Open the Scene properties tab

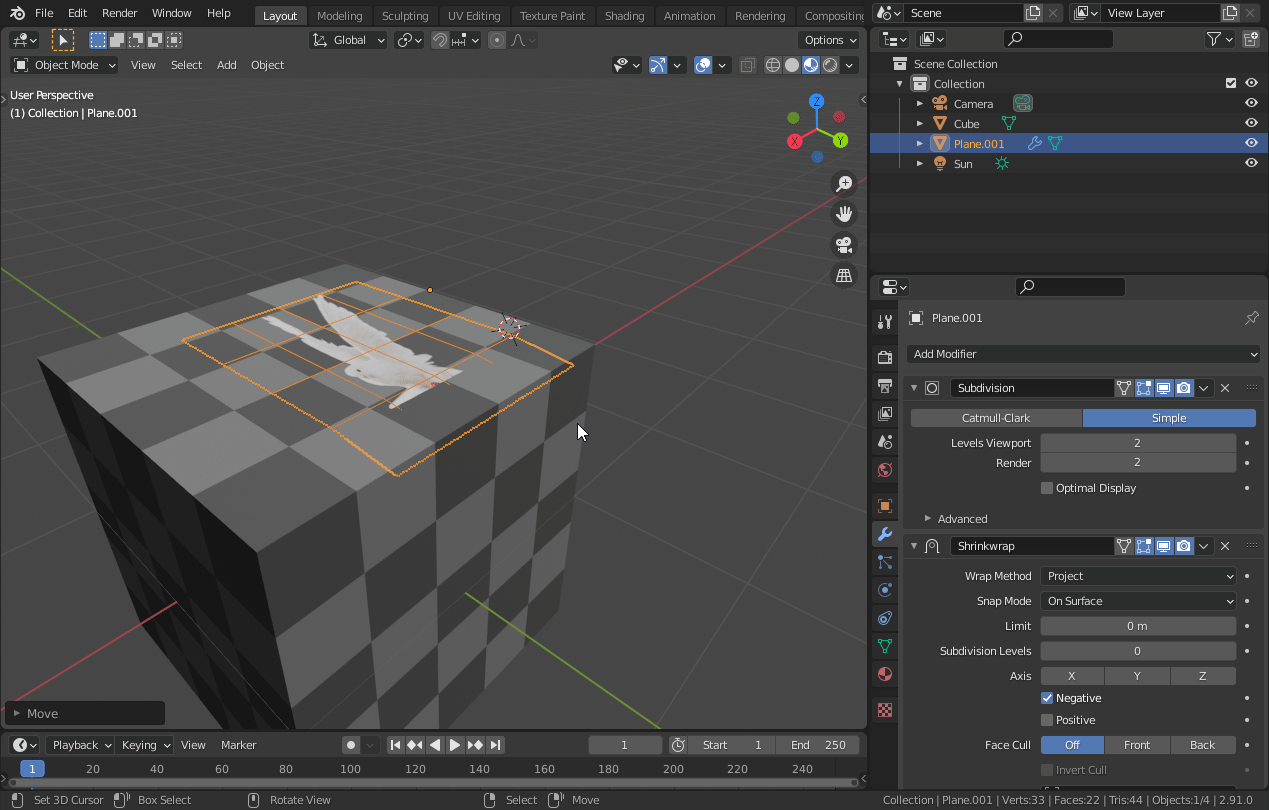(x=884, y=441)
